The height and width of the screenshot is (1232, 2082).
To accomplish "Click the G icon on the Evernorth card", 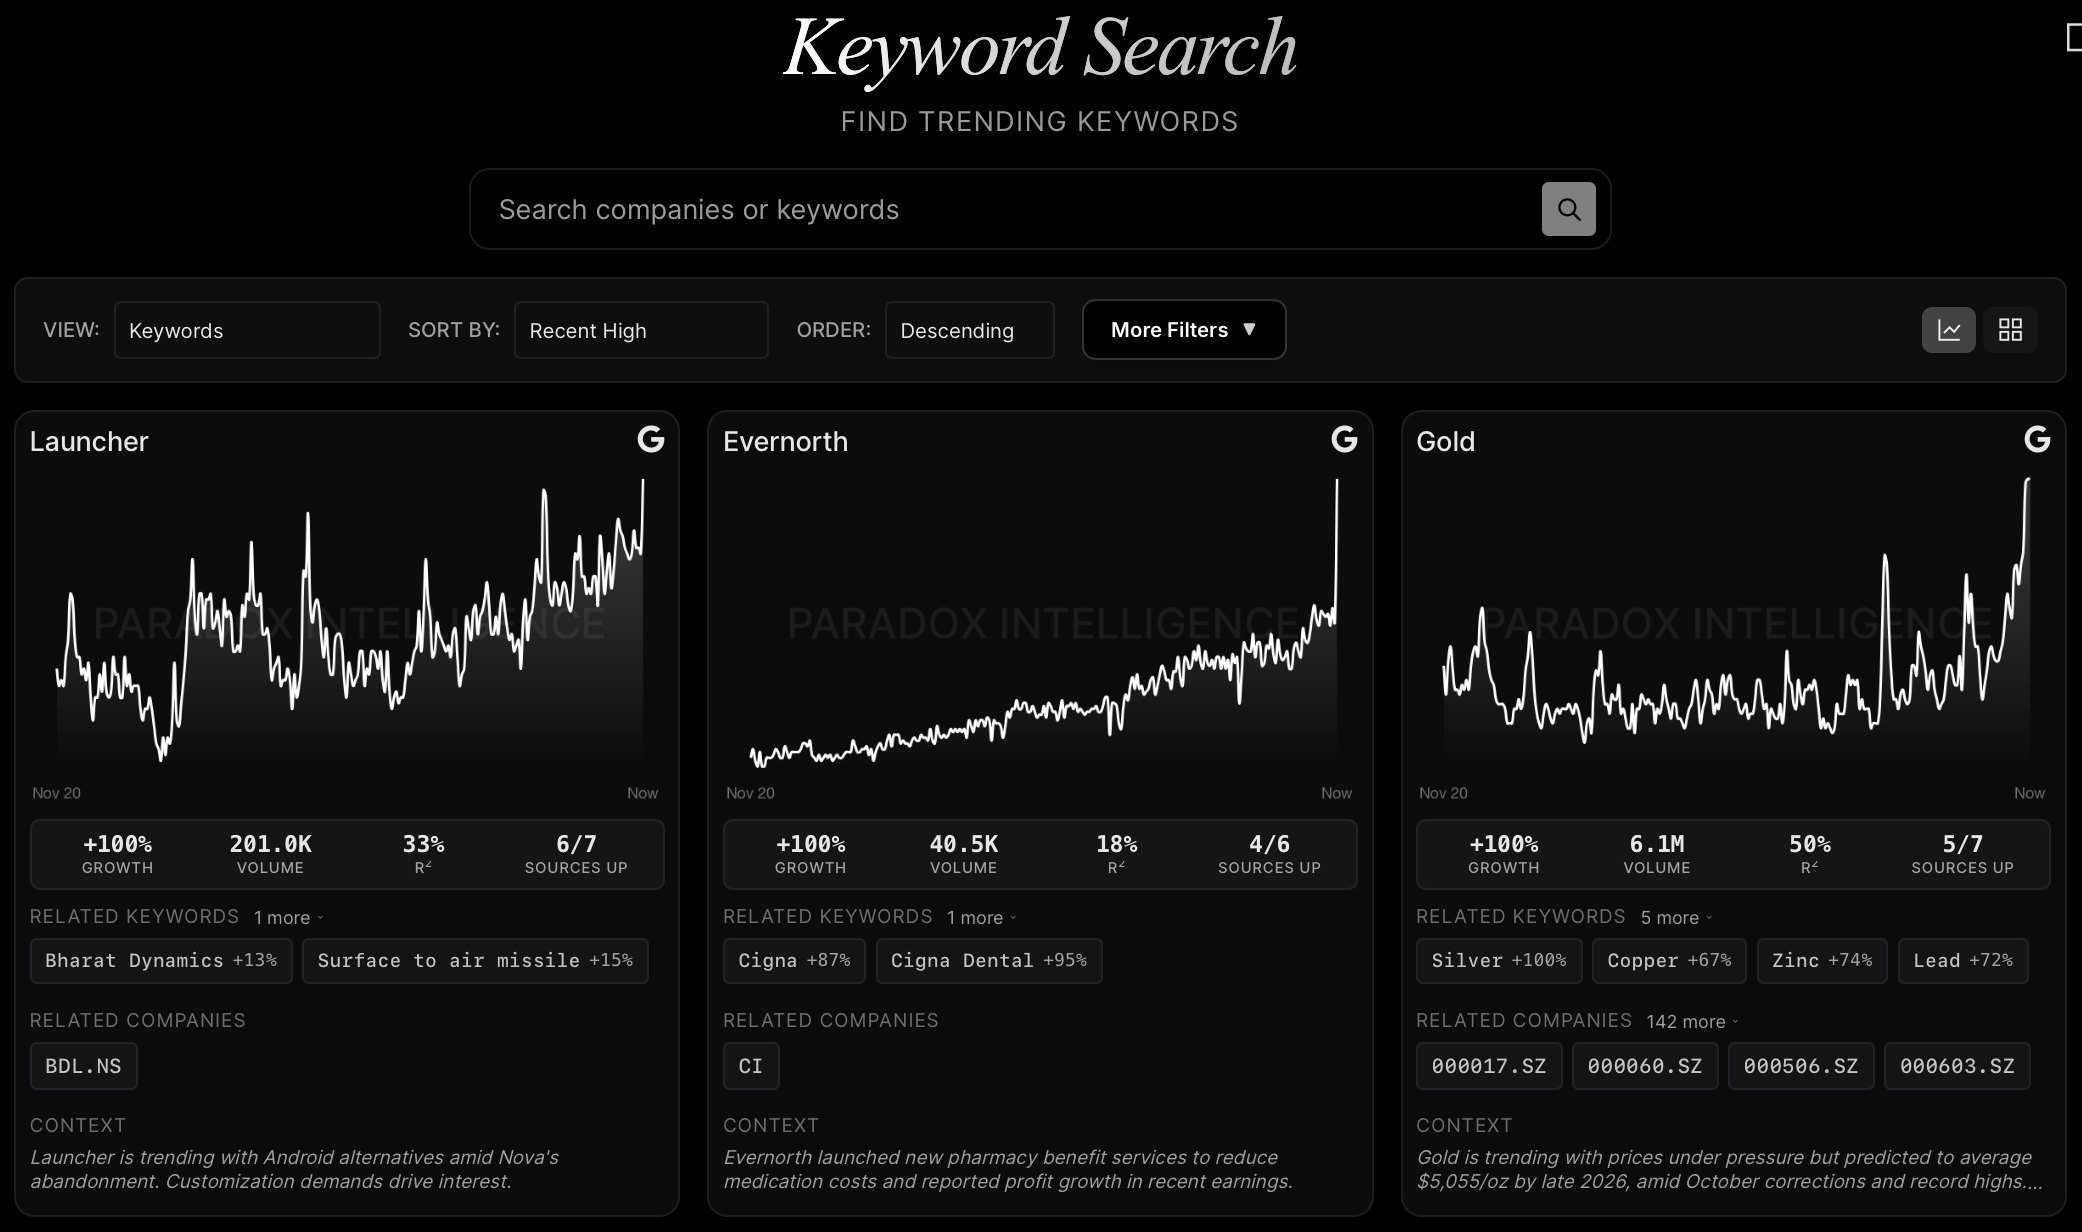I will point(1343,440).
